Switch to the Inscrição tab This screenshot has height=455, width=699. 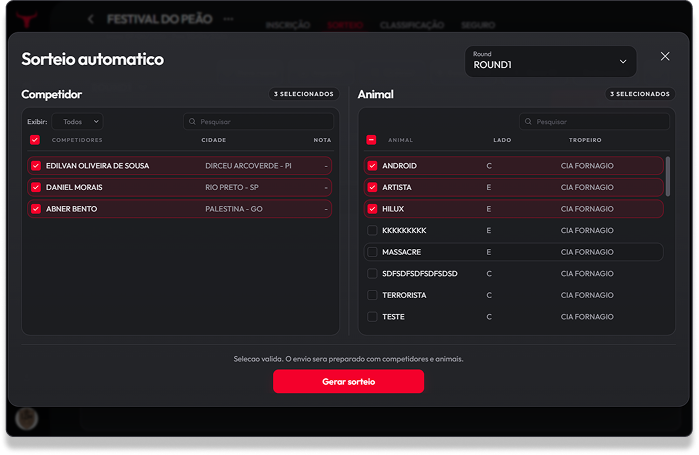(288, 25)
